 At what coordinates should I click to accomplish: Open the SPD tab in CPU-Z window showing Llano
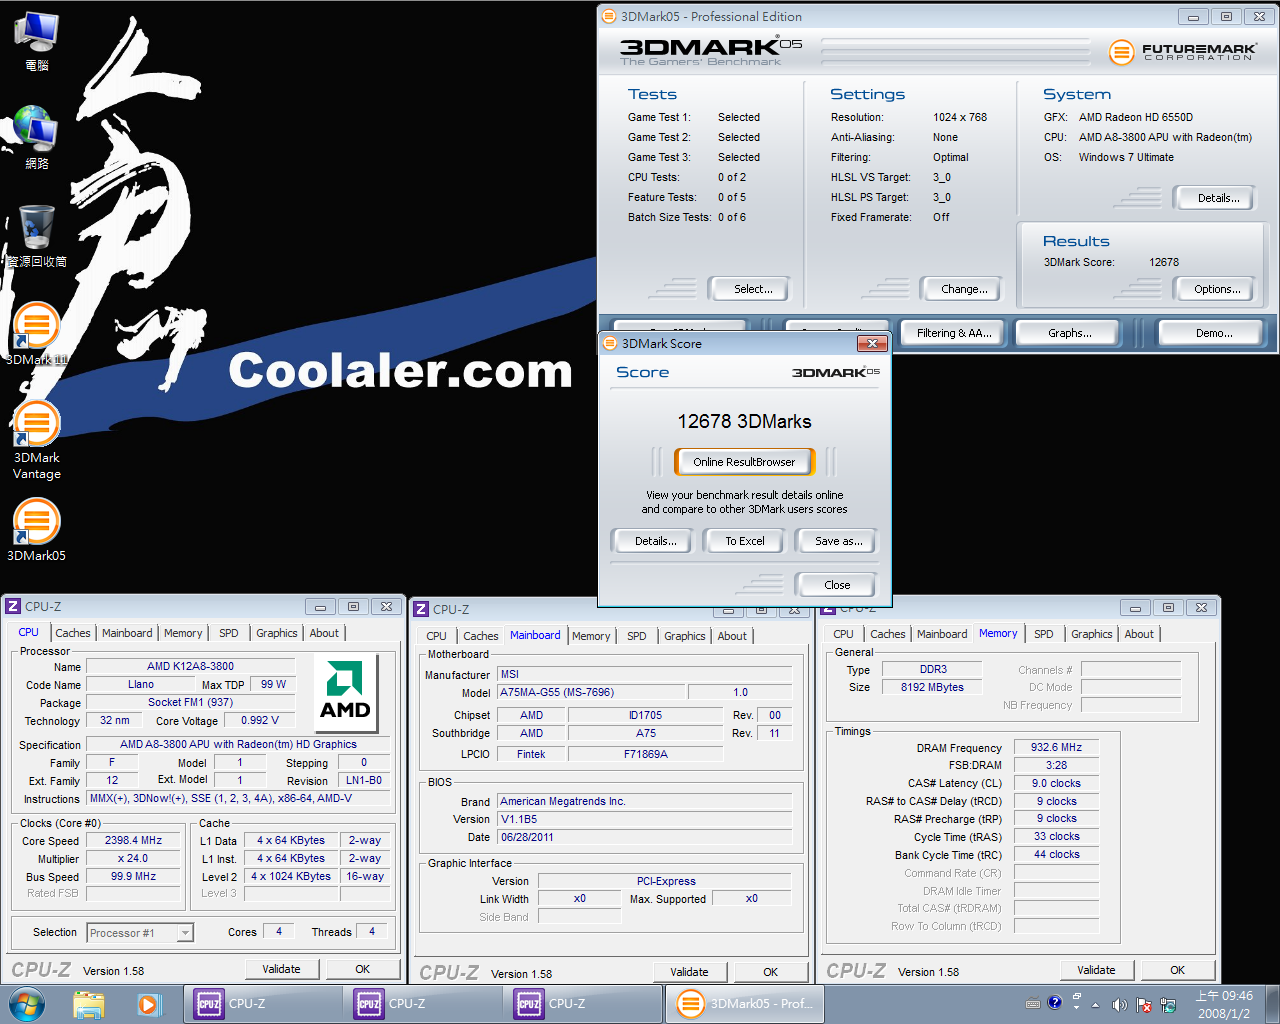pyautogui.click(x=229, y=633)
